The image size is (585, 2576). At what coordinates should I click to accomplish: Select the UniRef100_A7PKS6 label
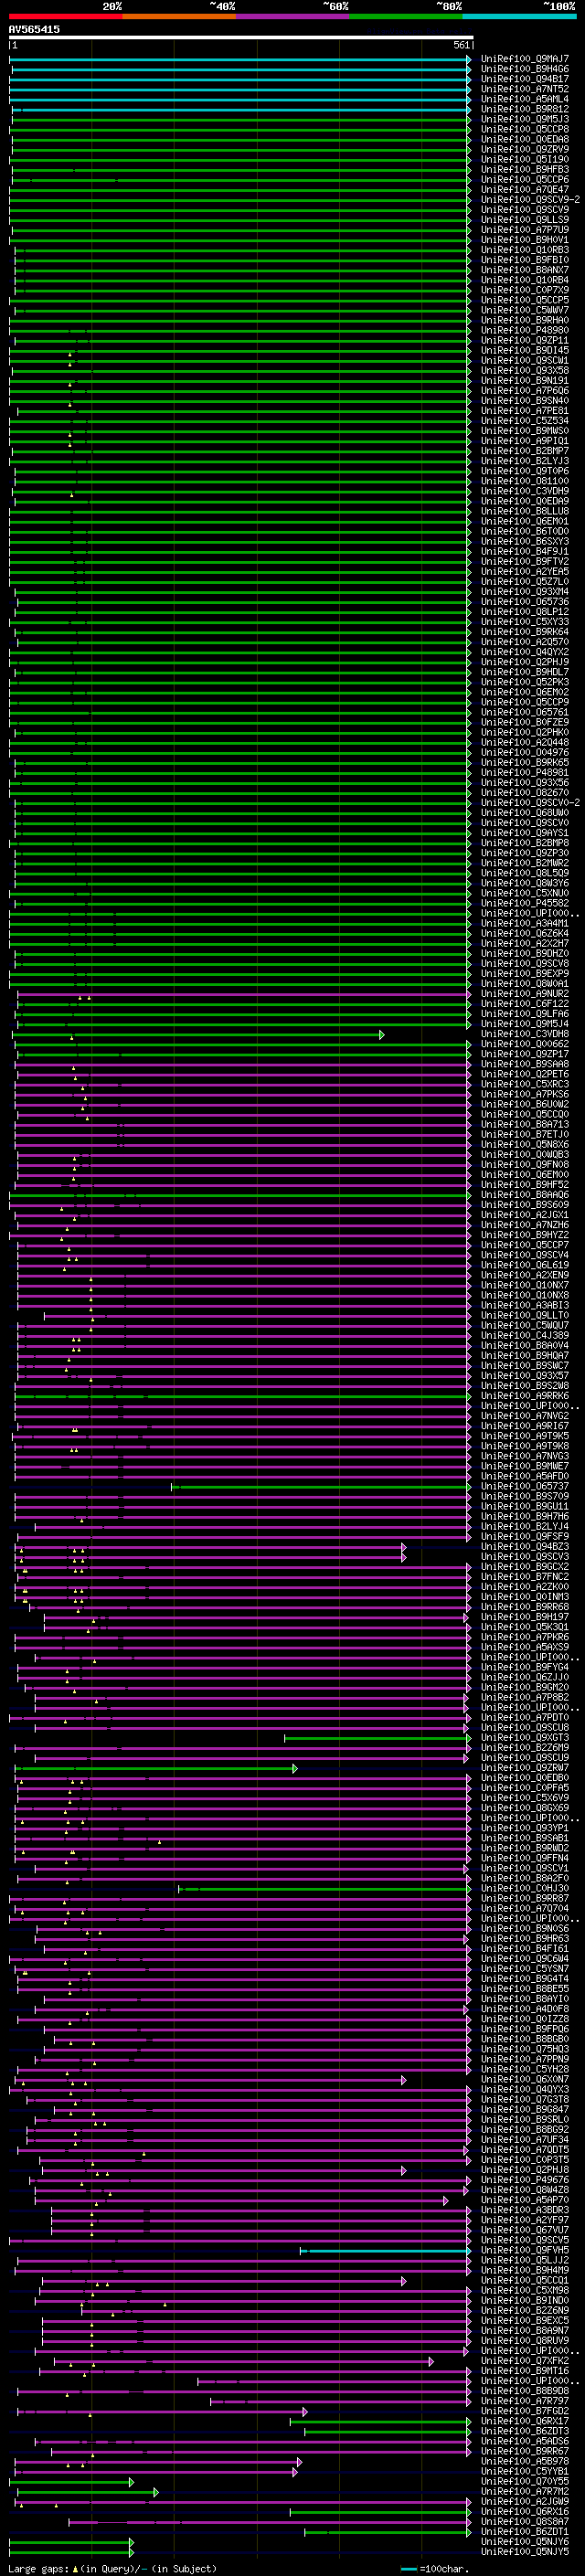click(524, 1094)
